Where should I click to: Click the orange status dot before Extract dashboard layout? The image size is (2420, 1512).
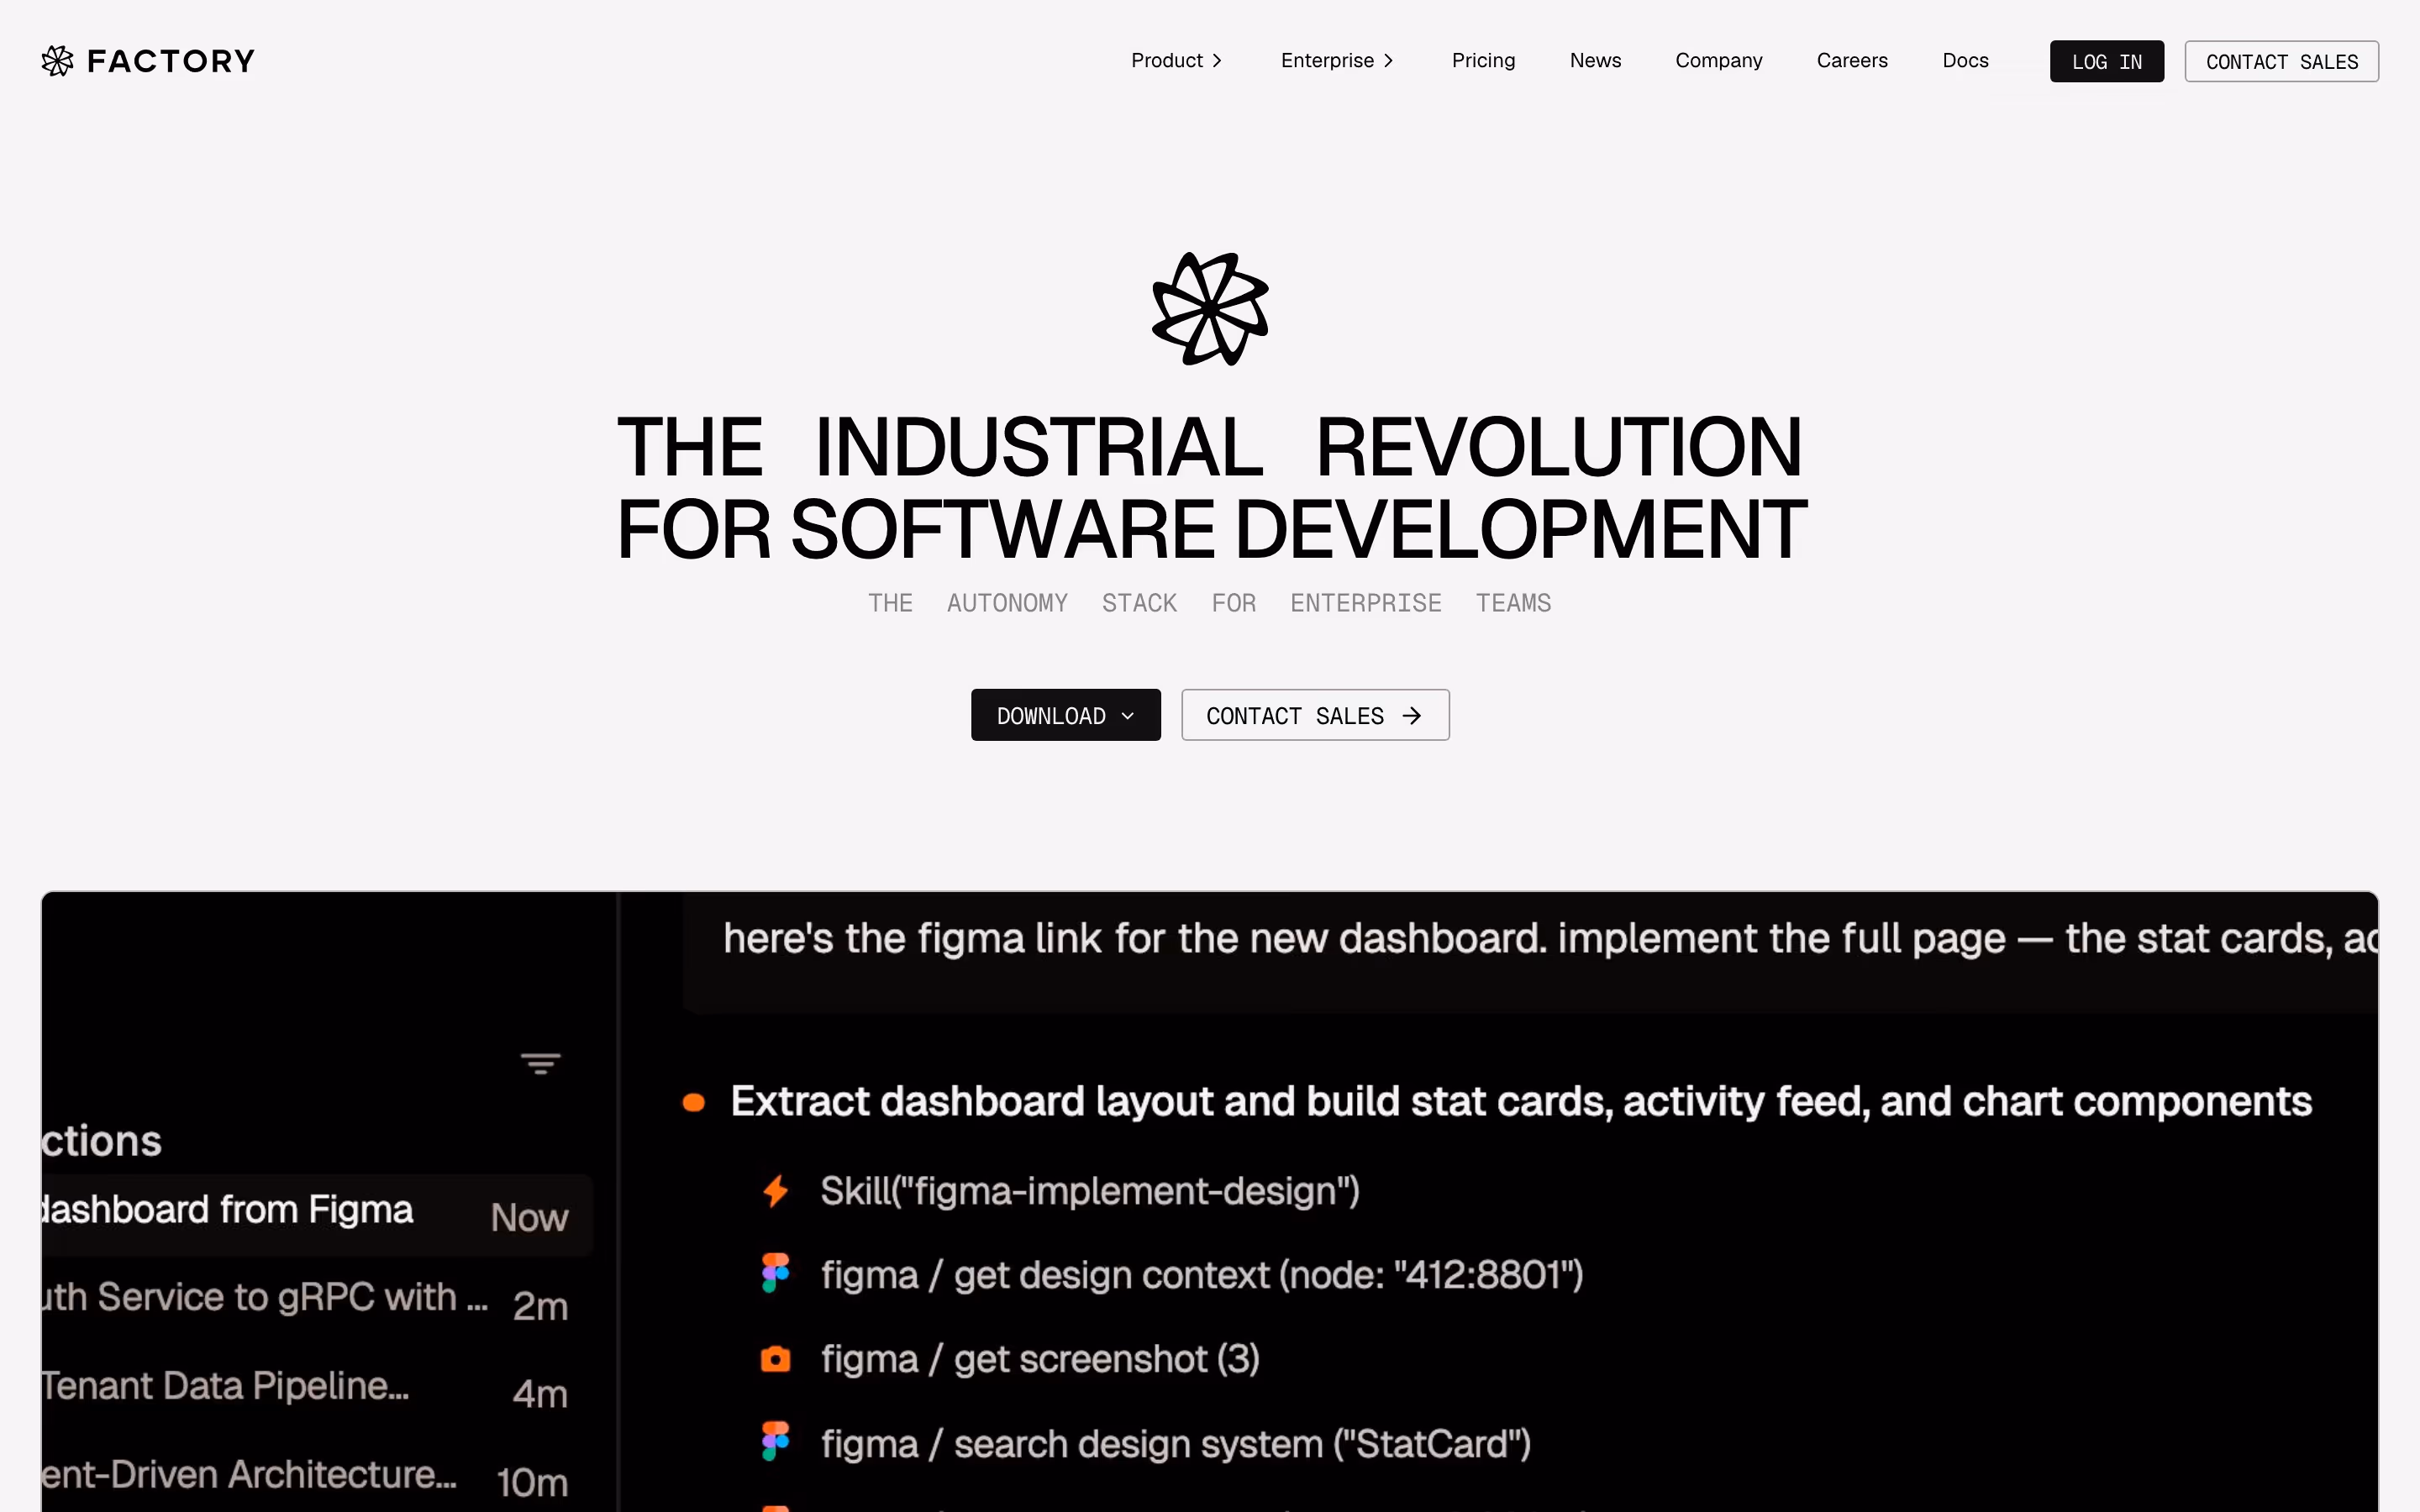[x=693, y=1103]
